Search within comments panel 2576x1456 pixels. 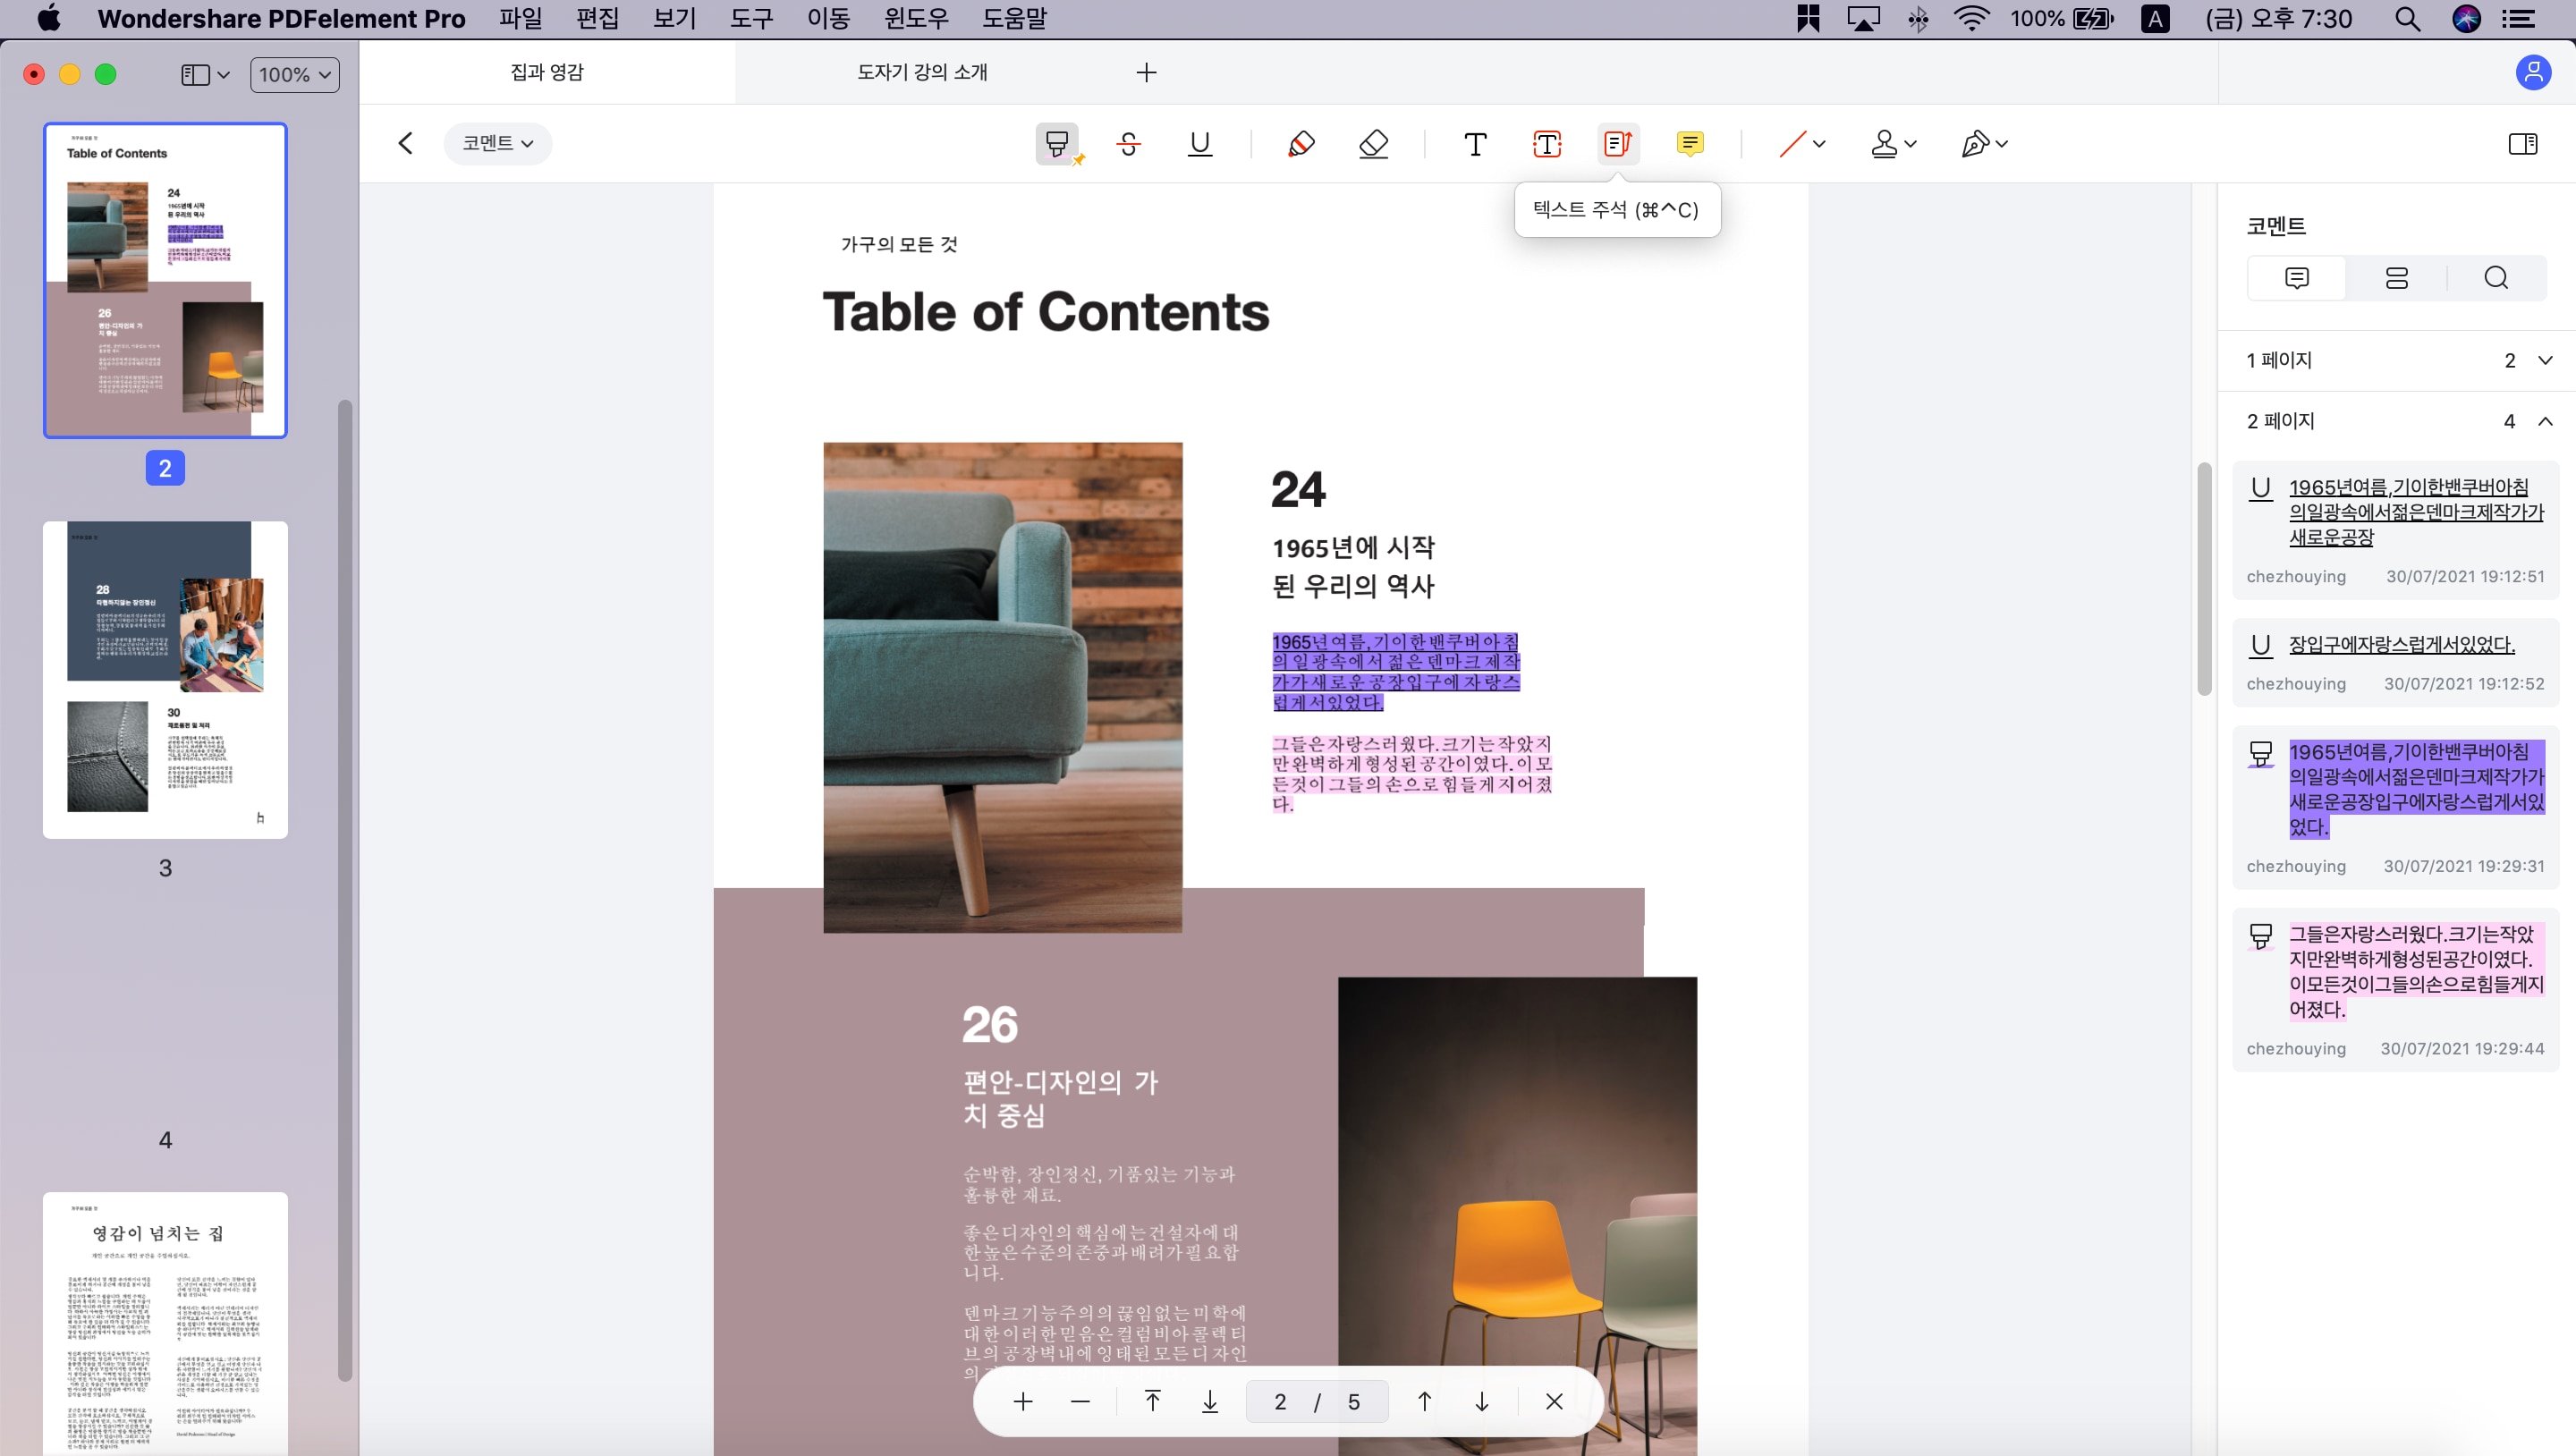(2496, 277)
